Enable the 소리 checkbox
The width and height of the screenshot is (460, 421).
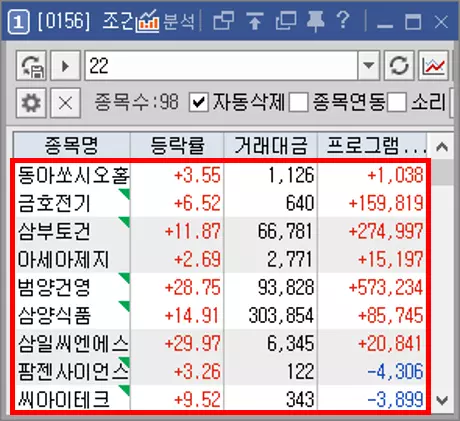tap(397, 102)
